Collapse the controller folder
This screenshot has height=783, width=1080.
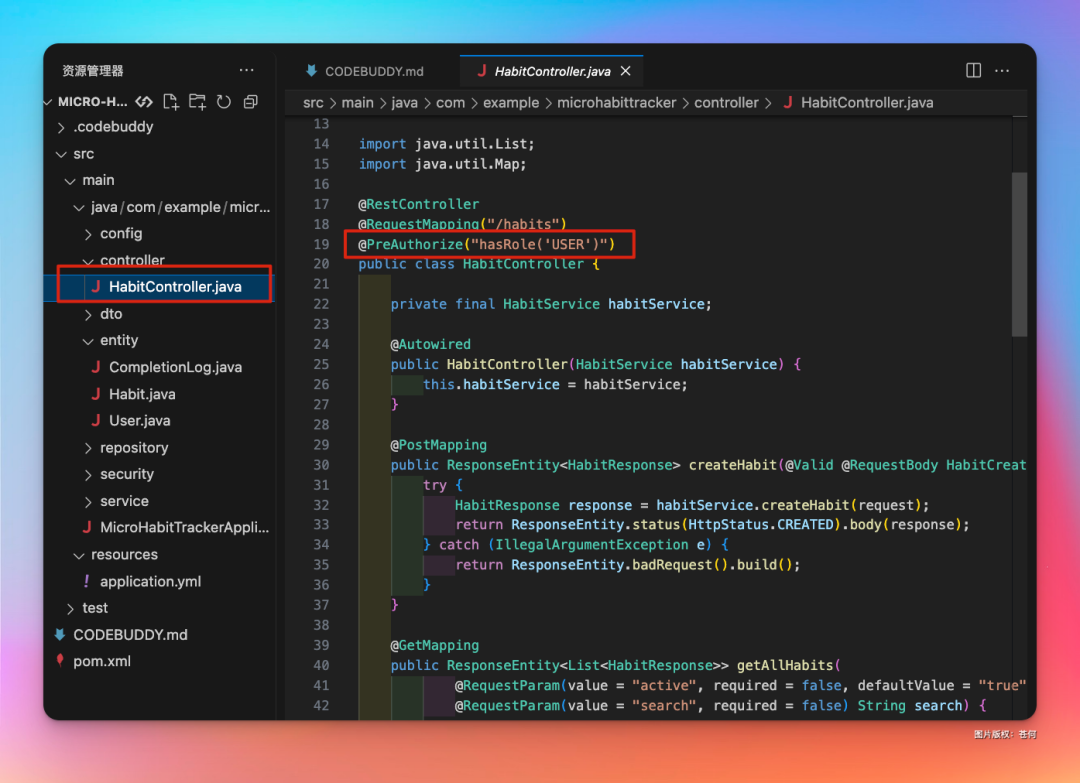pos(88,261)
